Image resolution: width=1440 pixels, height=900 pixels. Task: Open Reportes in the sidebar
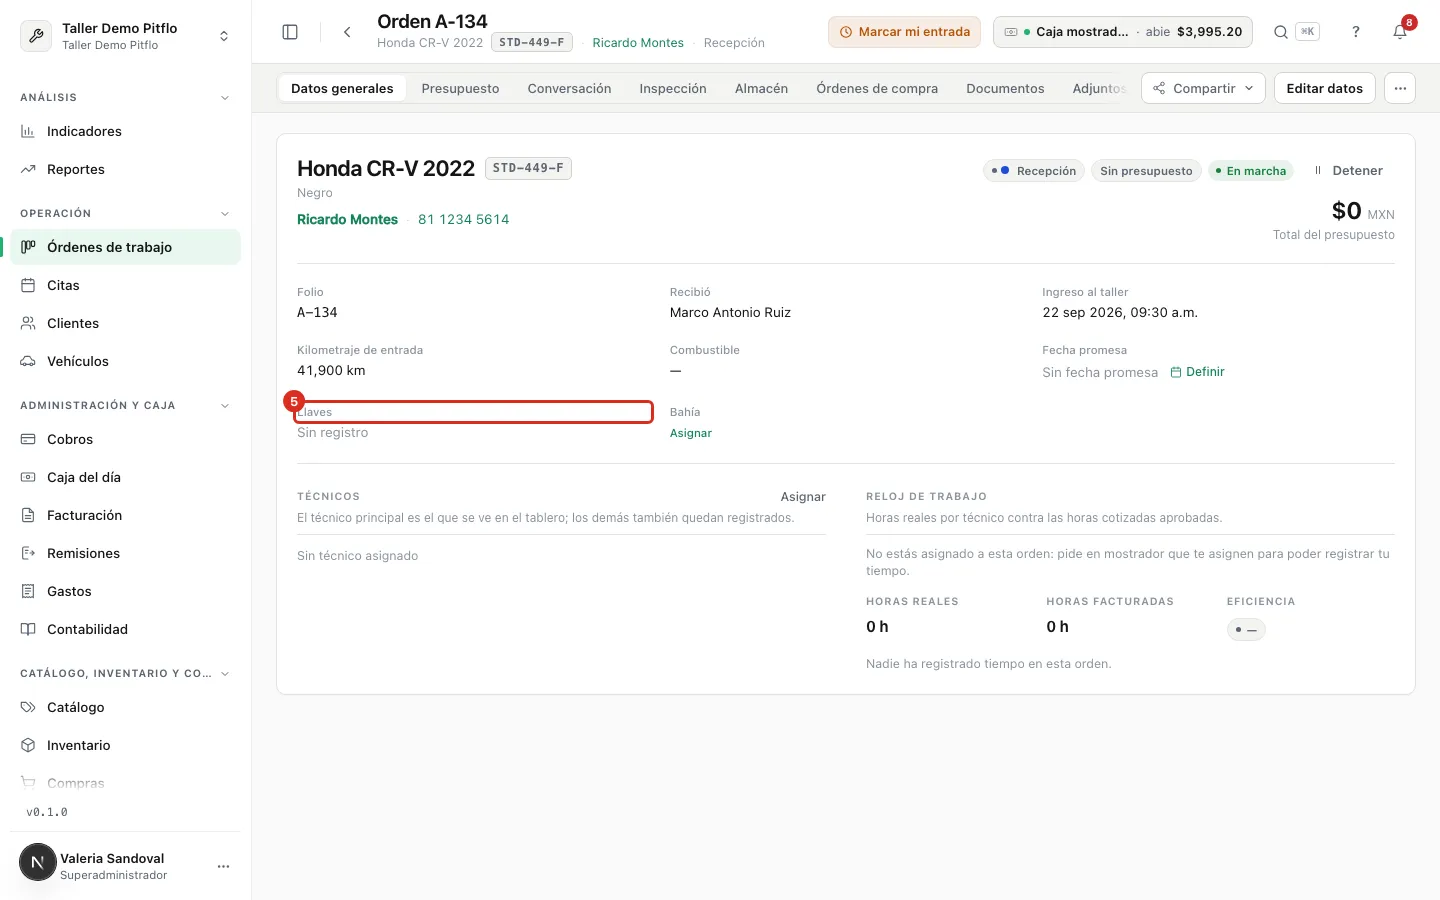[125, 169]
